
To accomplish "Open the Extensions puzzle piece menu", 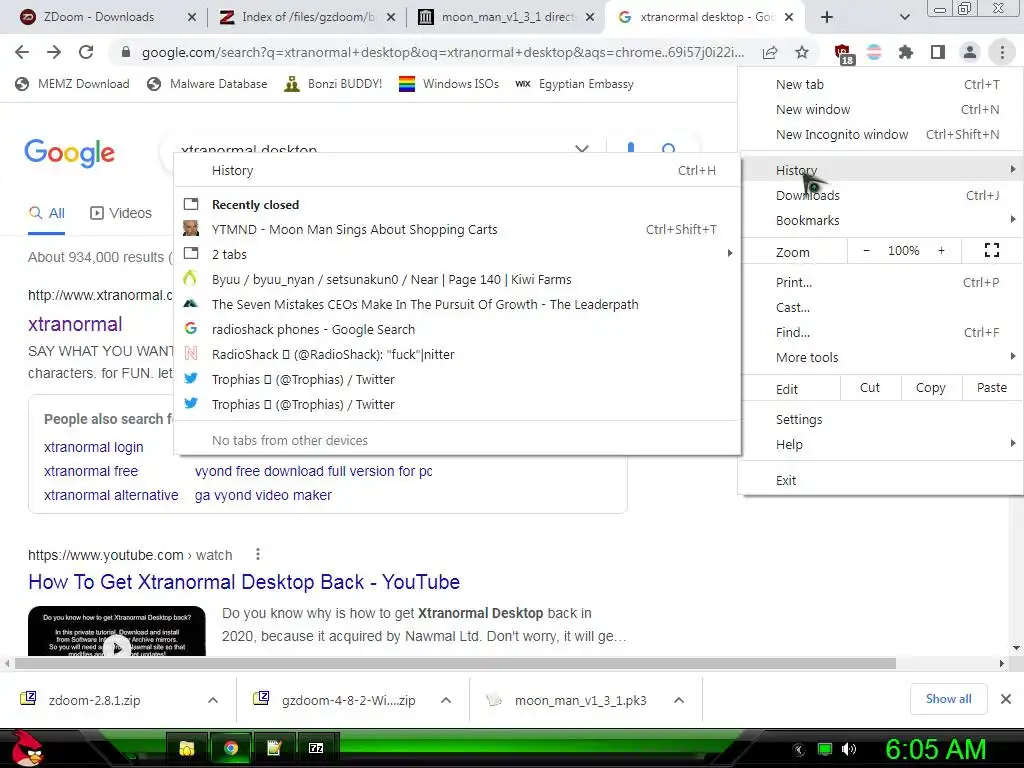I will (906, 52).
